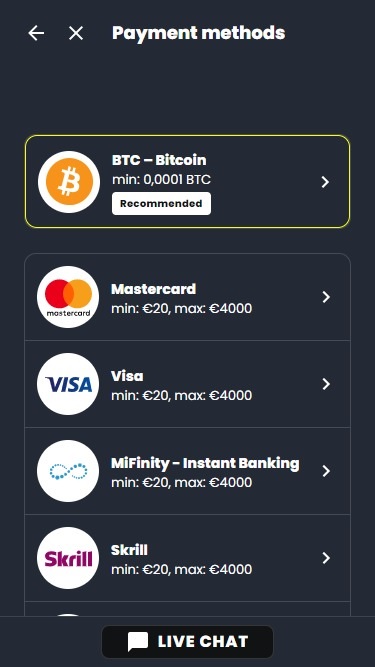Expand the MiFinity row chevron

[326, 471]
